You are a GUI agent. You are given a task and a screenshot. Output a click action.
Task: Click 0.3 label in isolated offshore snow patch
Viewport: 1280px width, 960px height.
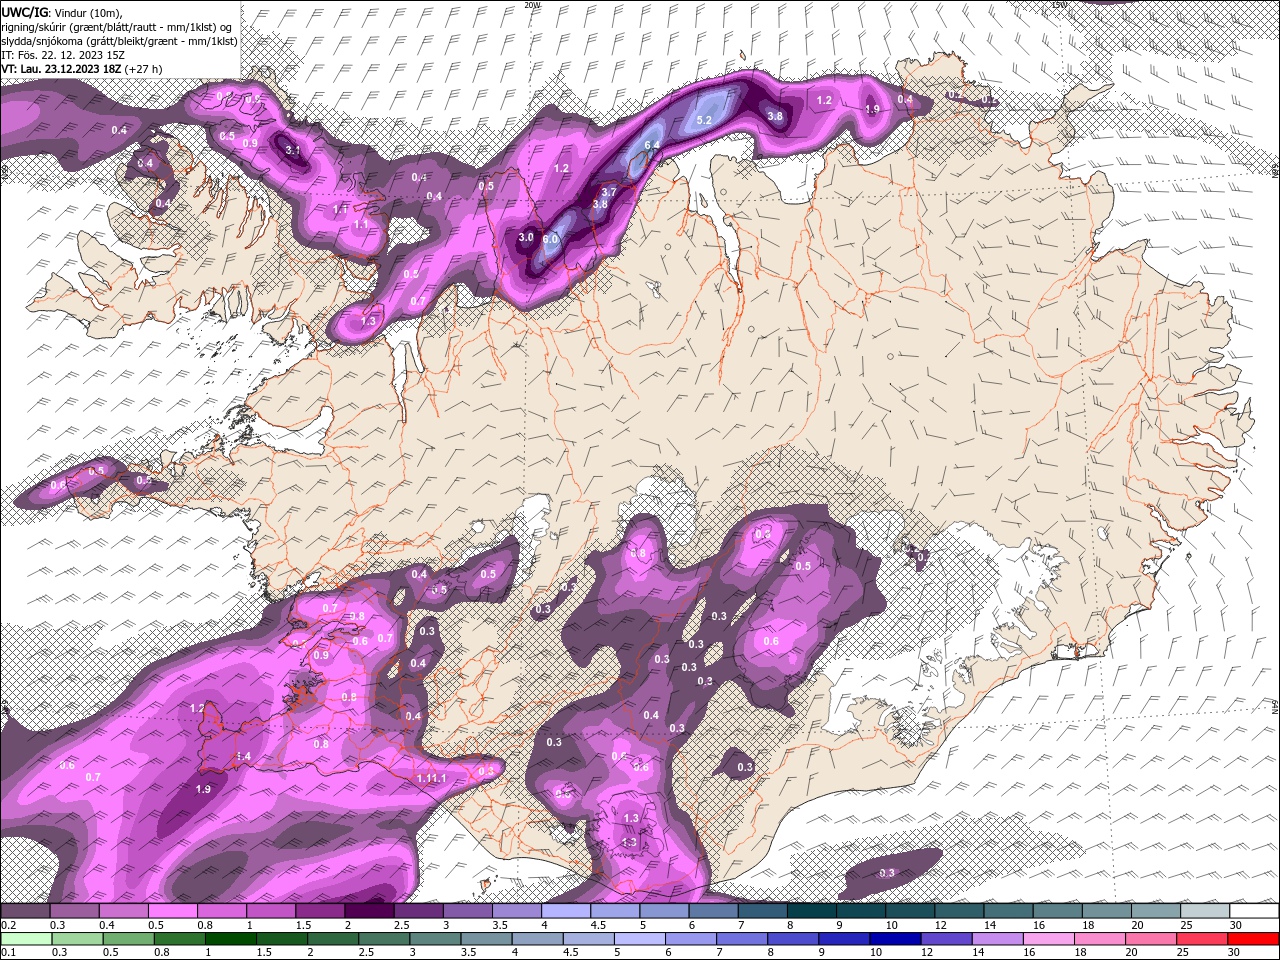[887, 873]
